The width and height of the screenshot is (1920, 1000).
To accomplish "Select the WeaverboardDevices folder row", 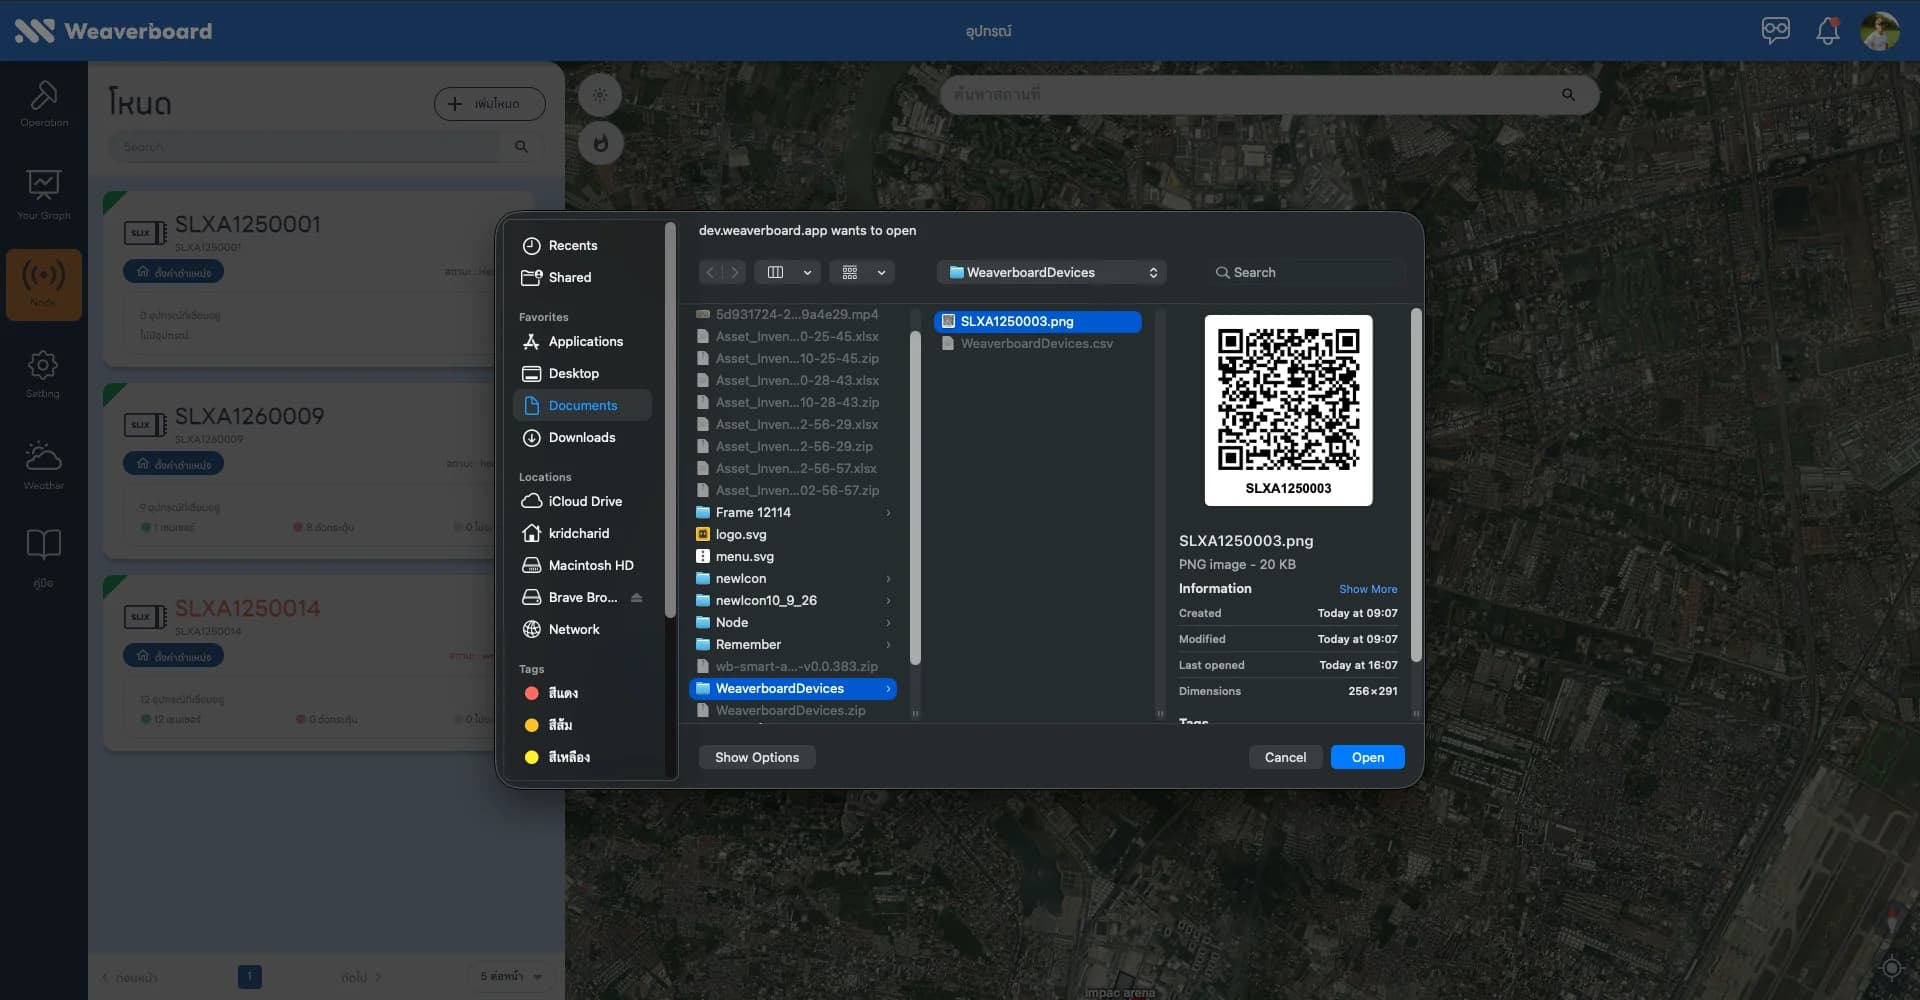I will coord(793,688).
